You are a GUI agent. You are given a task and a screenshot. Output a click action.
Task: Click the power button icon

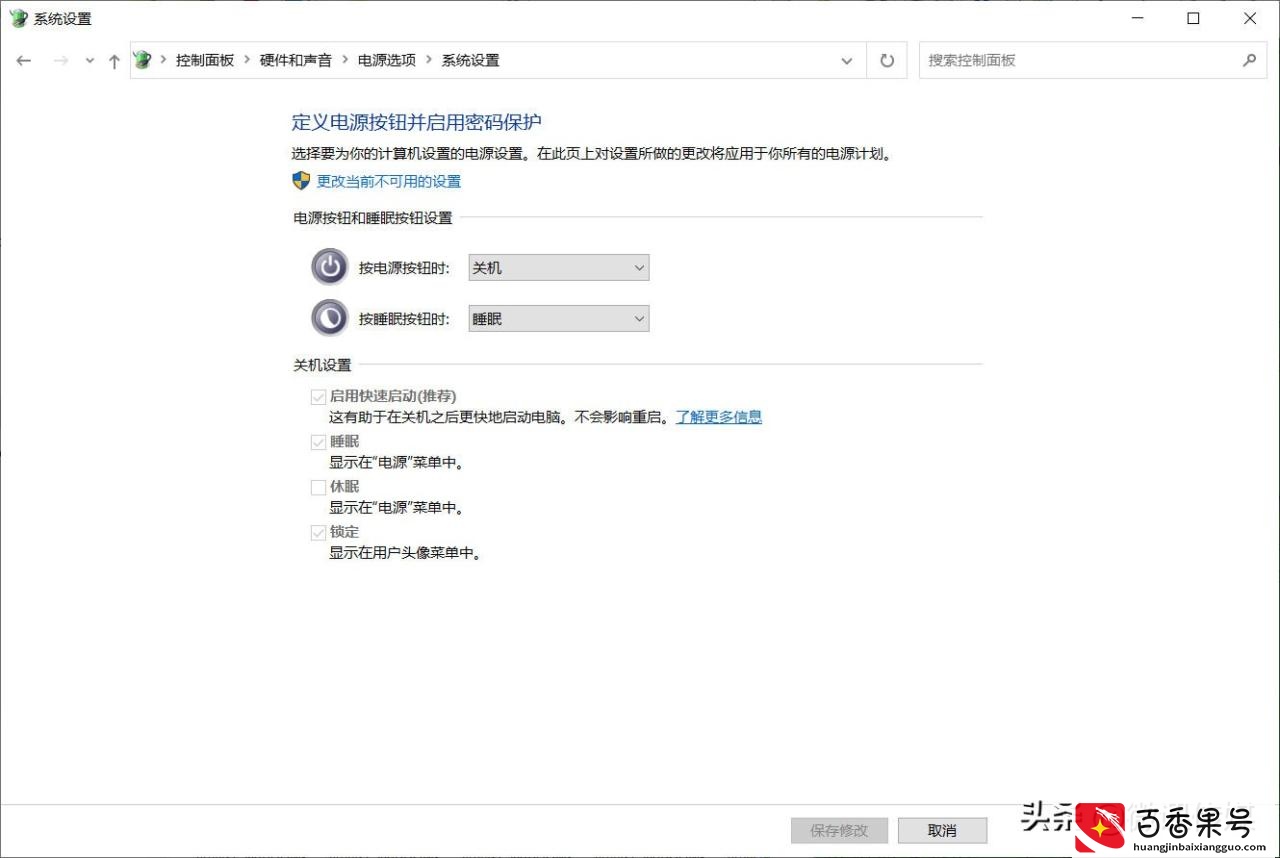(x=330, y=267)
